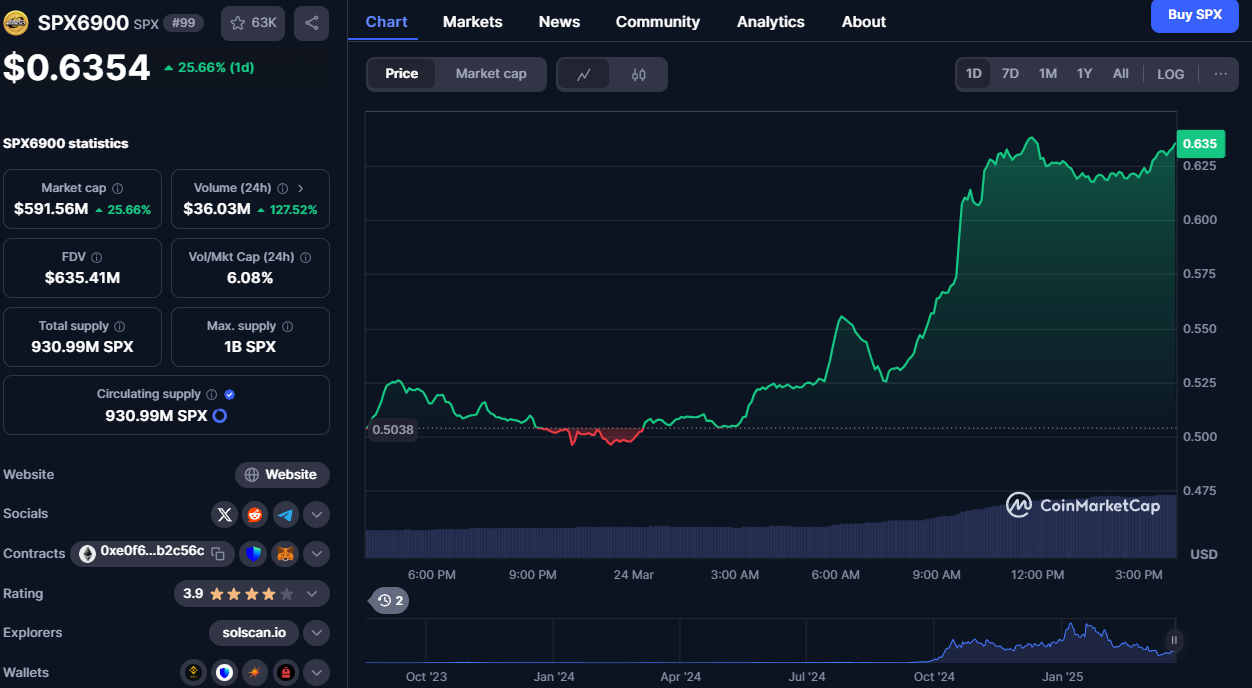The height and width of the screenshot is (688, 1252).
Task: Click the Buy SPX button
Action: (x=1194, y=15)
